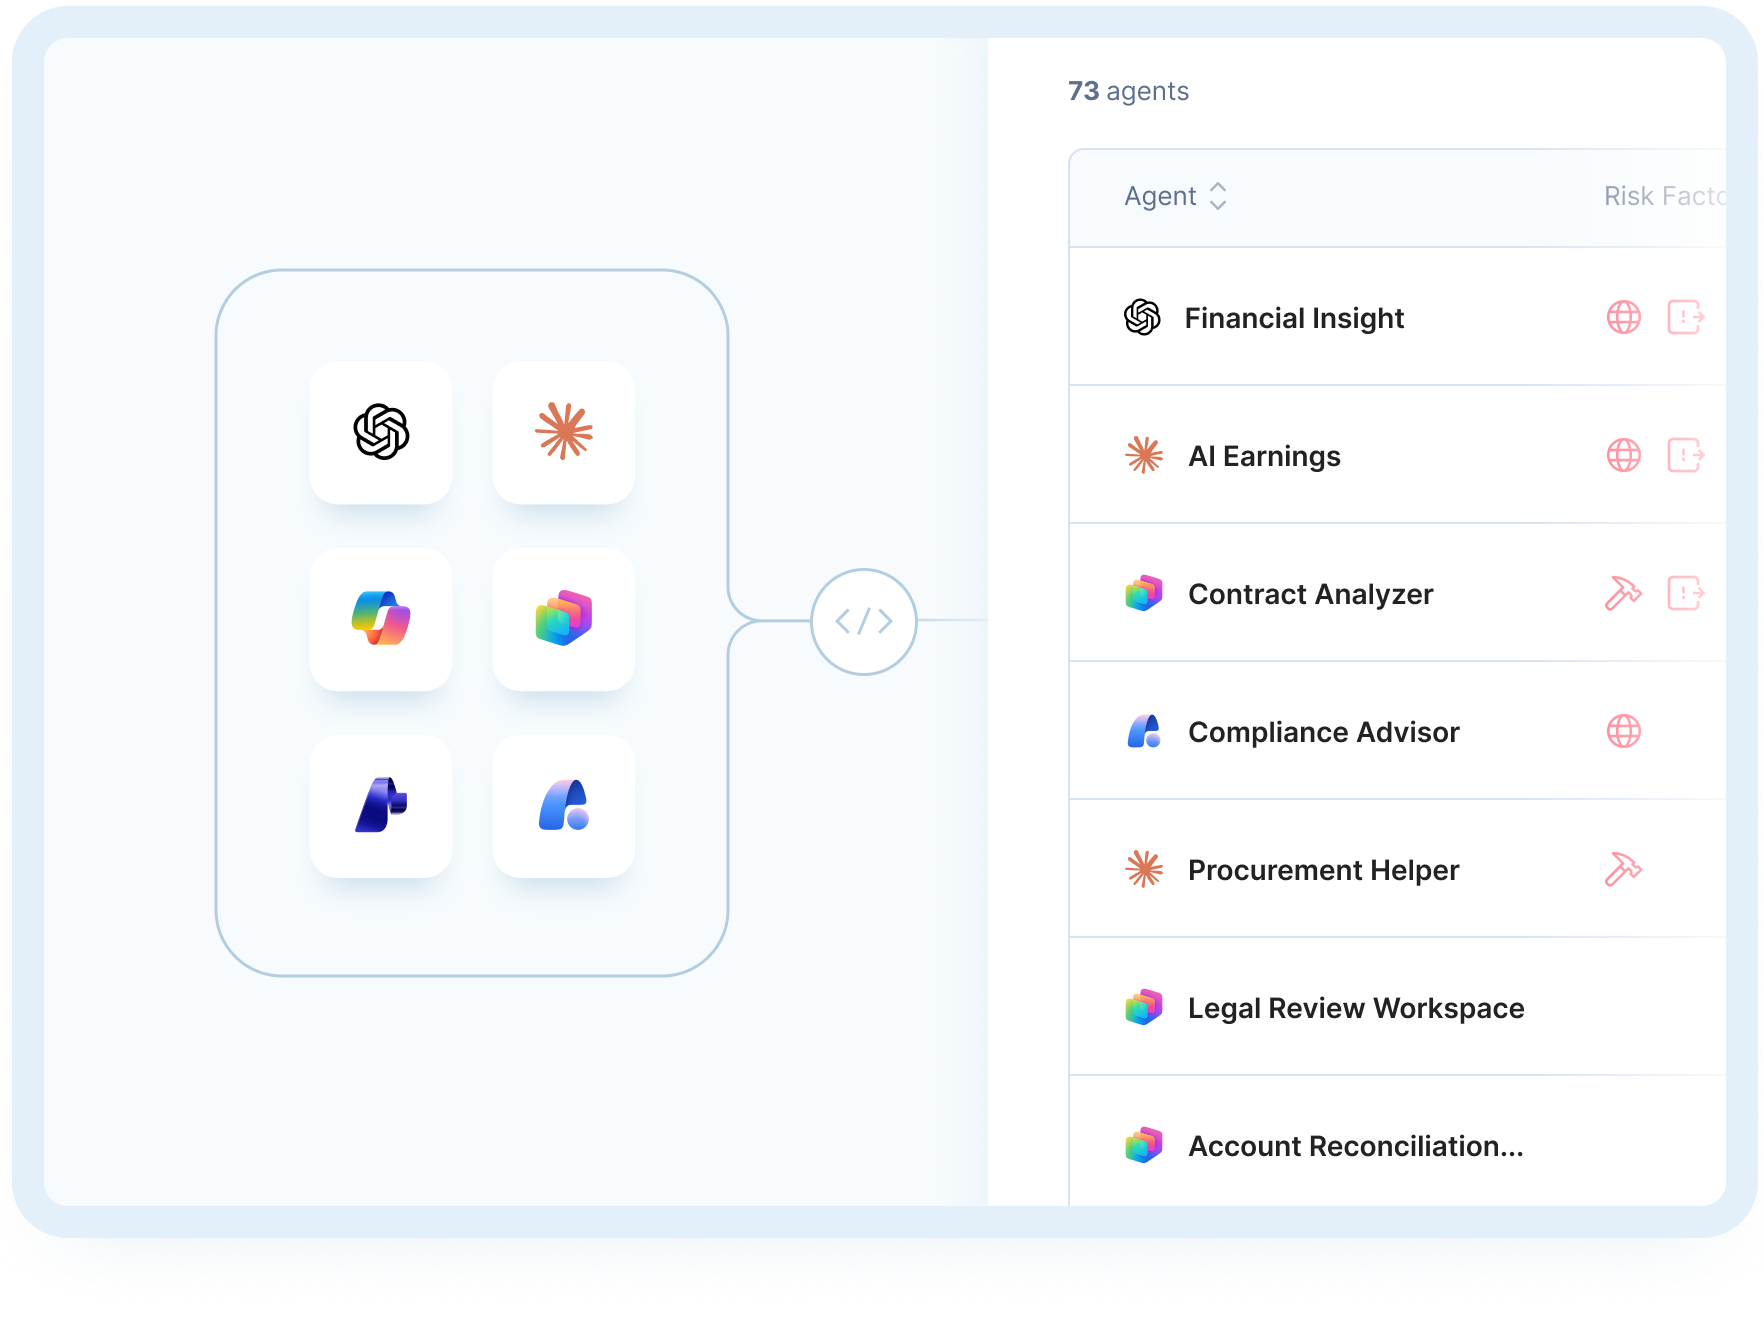This screenshot has width=1764, height=1320.
Task: Click the globe risk icon for Financial Insight
Action: 1624,317
